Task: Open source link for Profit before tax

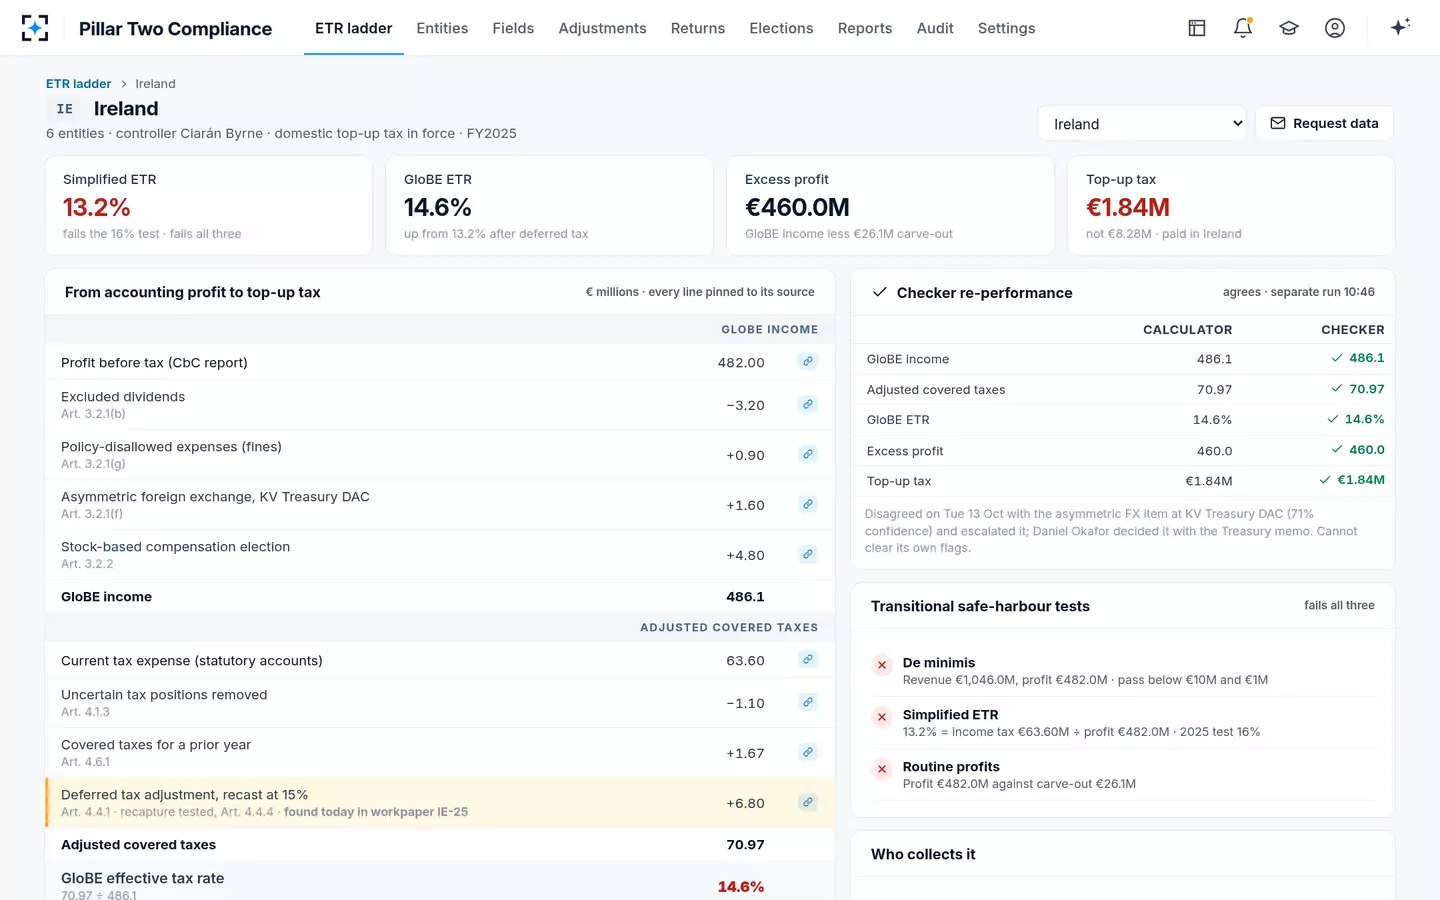Action: (808, 361)
